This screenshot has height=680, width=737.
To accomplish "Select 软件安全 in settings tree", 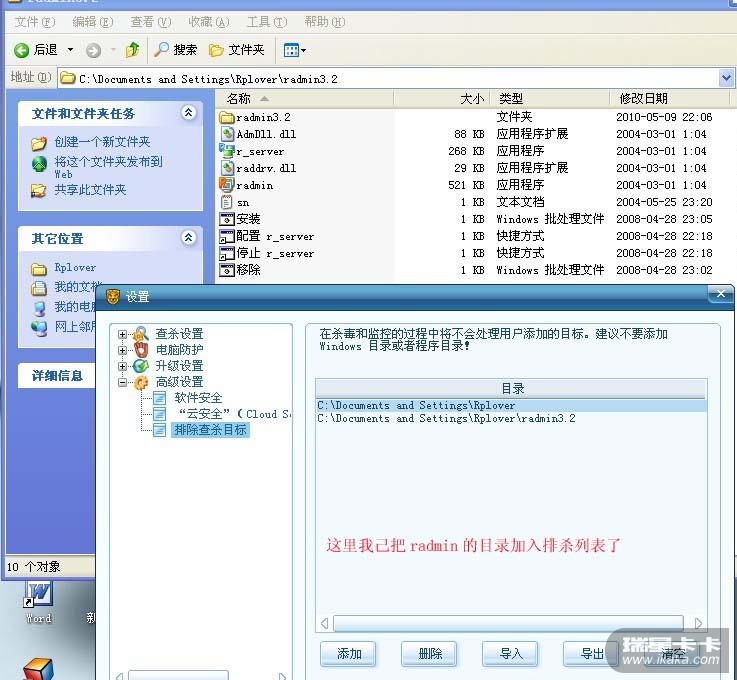I will click(x=198, y=398).
